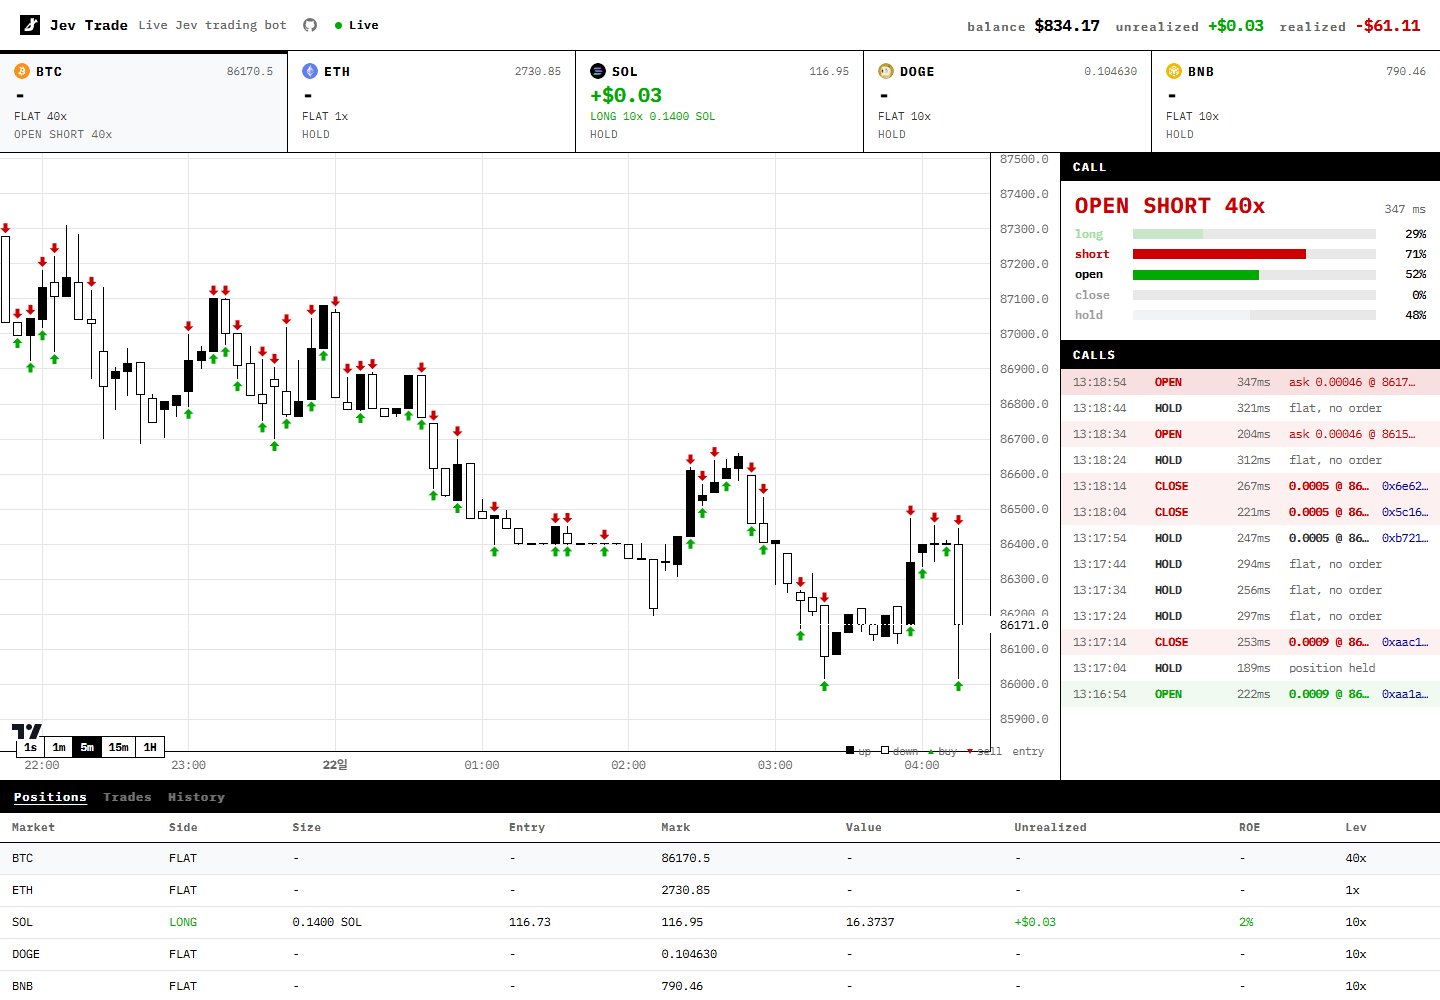Select the 13:18:14 CLOSE call row
Screen dimensions: 1440x1000
(x=1250, y=486)
